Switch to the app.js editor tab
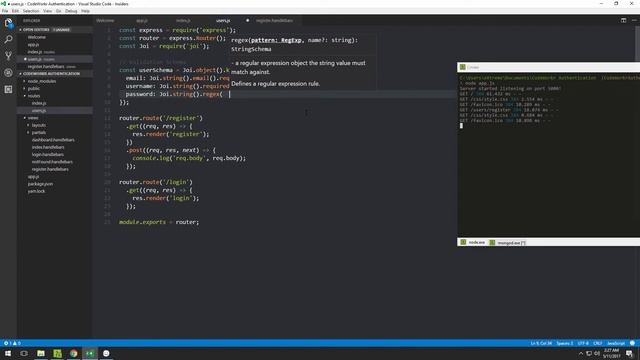This screenshot has height=360, width=640. coord(142,20)
